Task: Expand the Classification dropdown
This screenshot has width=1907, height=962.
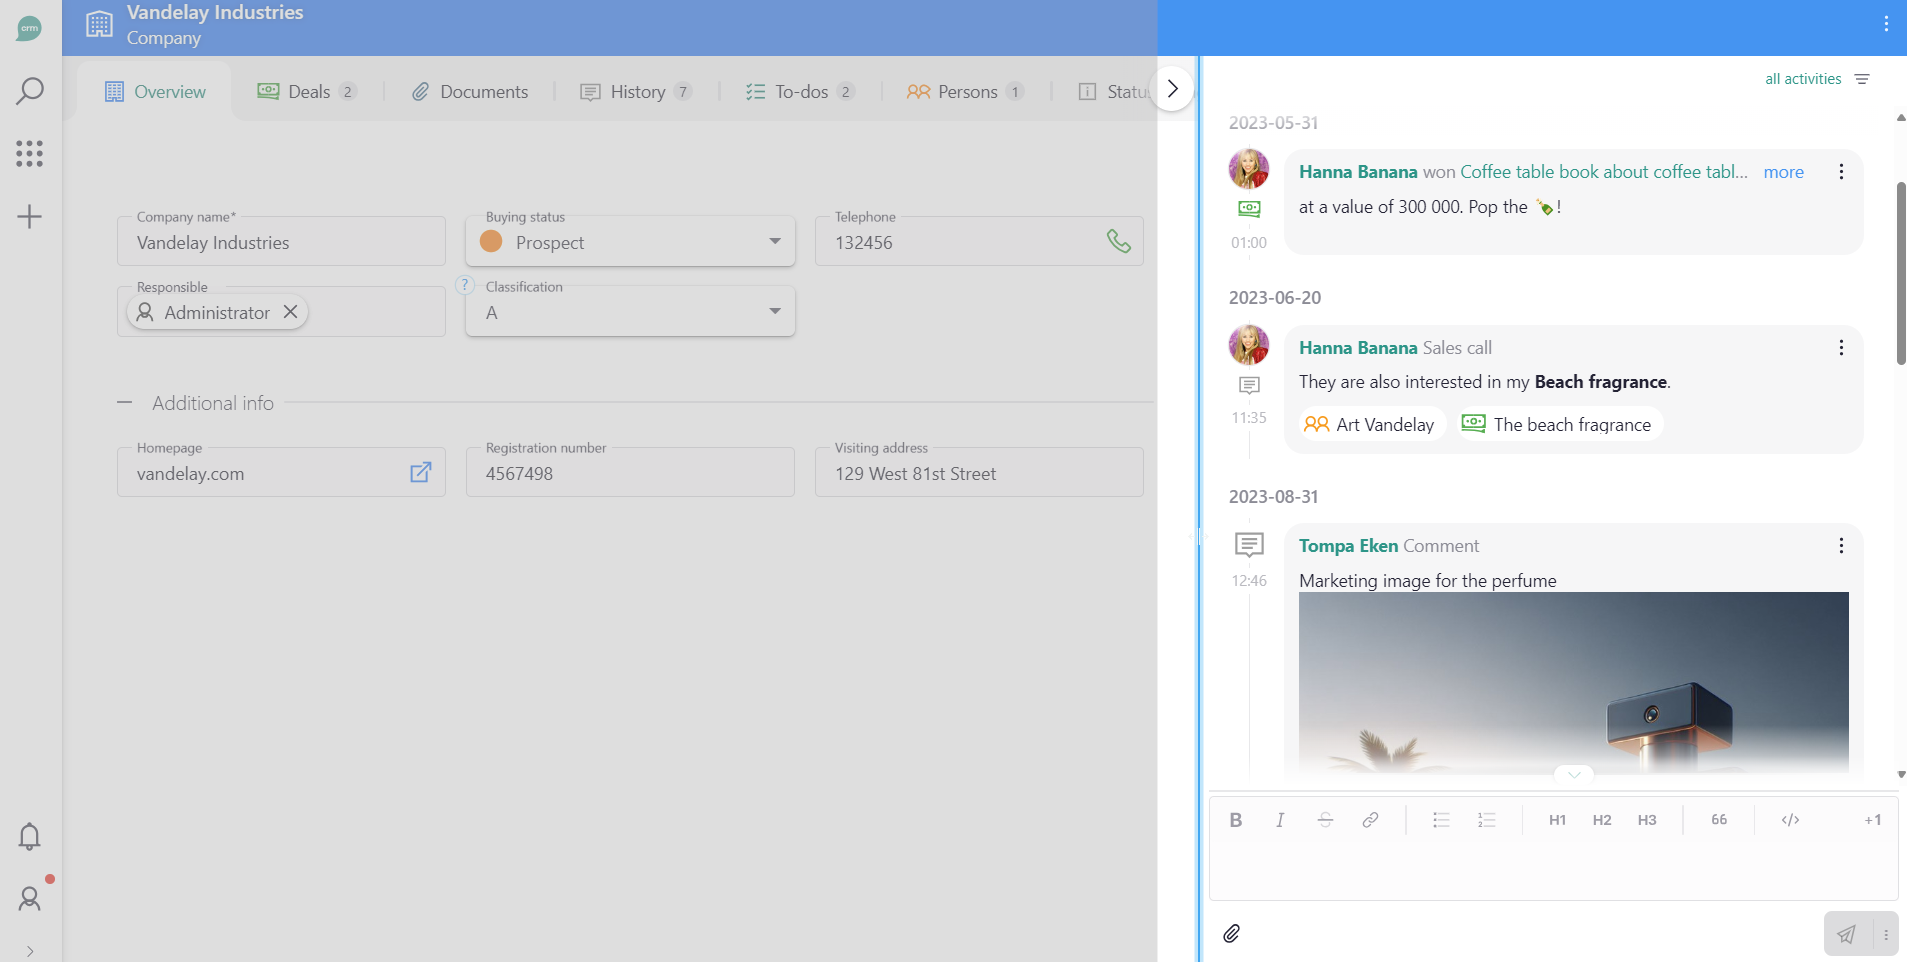Action: coord(630,312)
